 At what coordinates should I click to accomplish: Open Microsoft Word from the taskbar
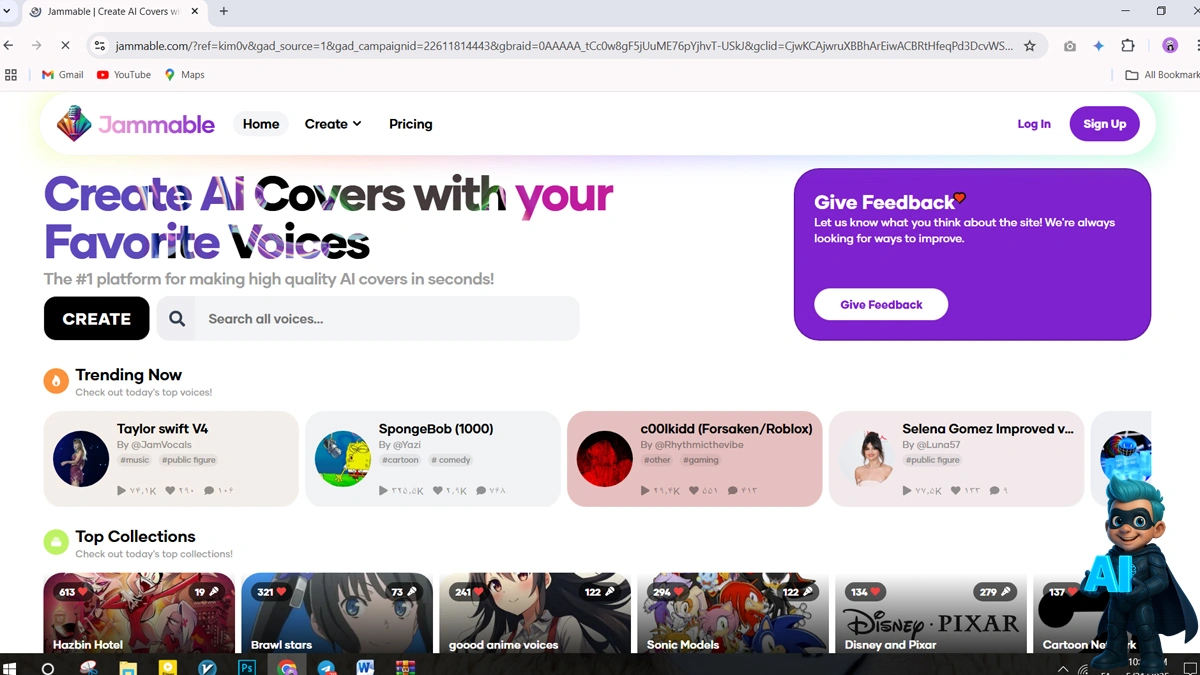(365, 667)
